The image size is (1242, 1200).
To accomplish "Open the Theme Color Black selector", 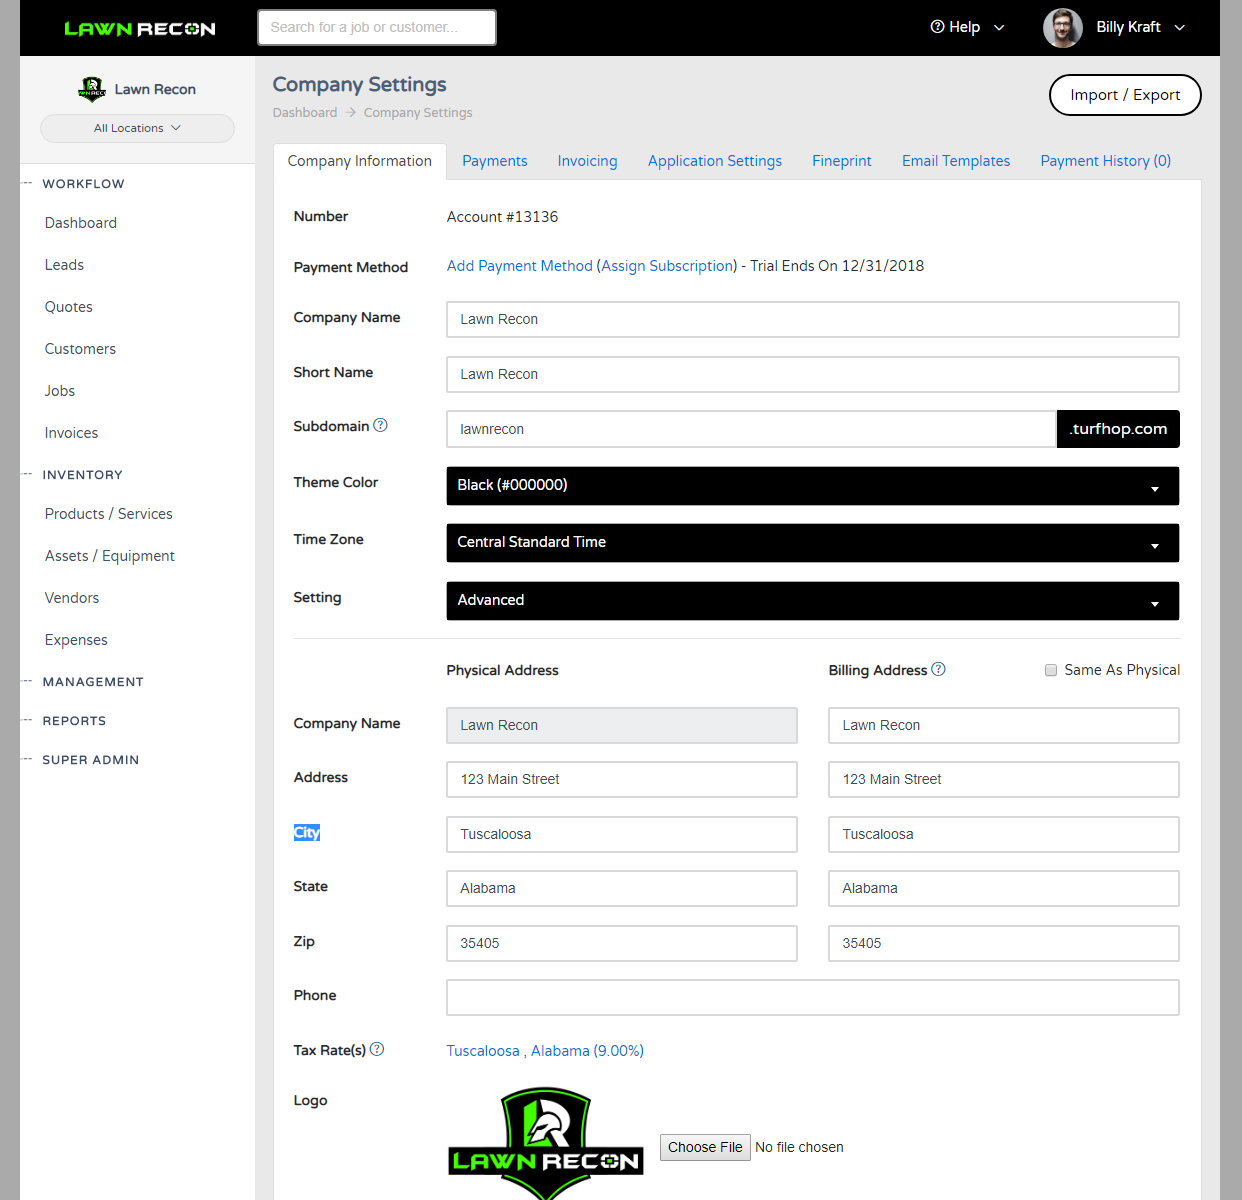I will coord(812,486).
